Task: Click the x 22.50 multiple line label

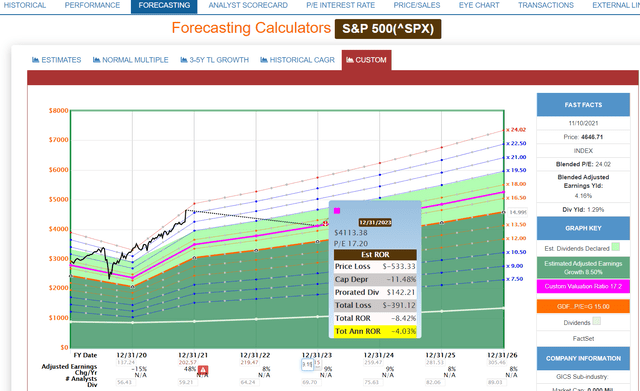Action: 516,144
